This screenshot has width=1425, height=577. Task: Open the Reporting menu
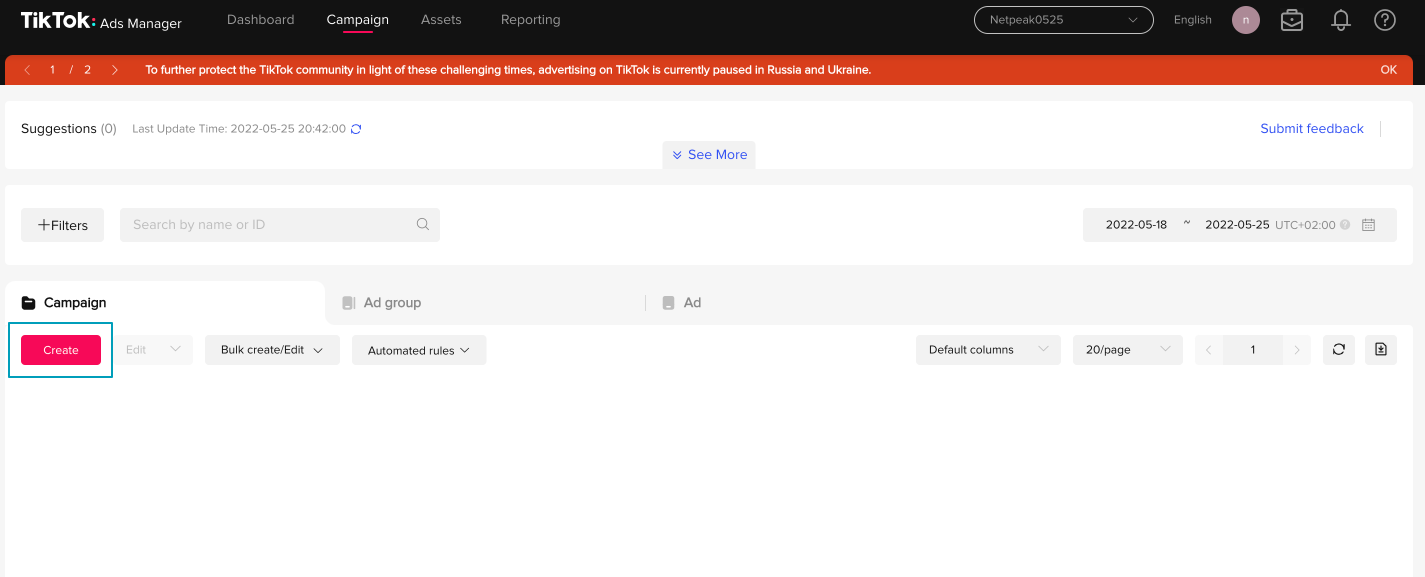pyautogui.click(x=531, y=20)
